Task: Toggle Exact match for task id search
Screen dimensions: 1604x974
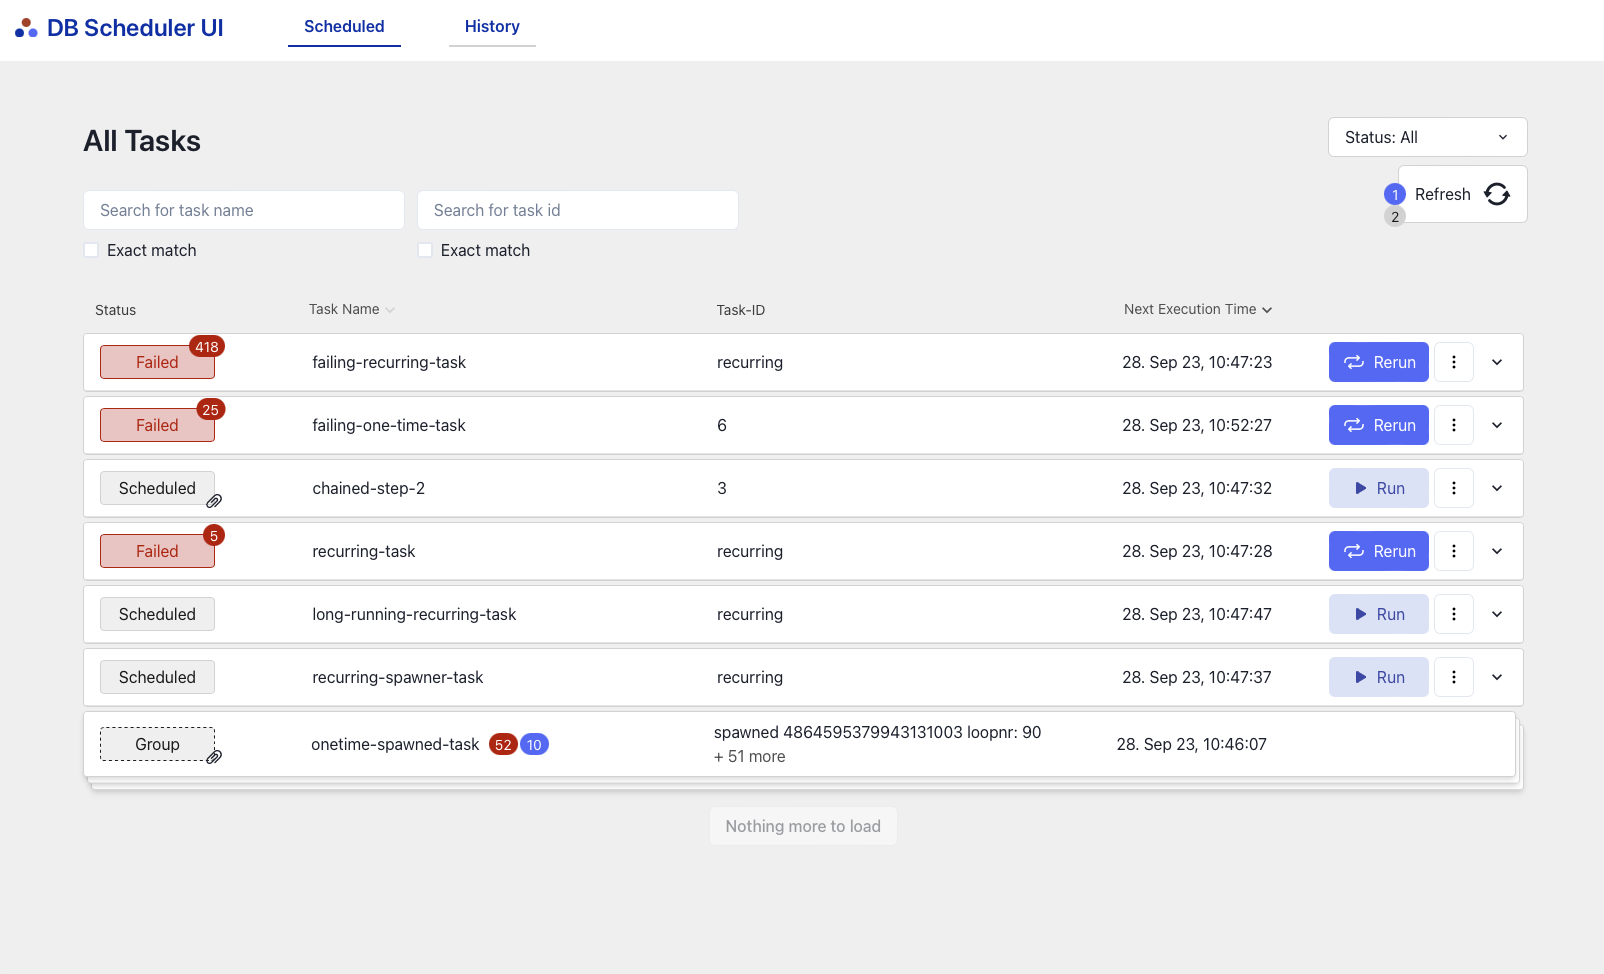Action: tap(425, 250)
